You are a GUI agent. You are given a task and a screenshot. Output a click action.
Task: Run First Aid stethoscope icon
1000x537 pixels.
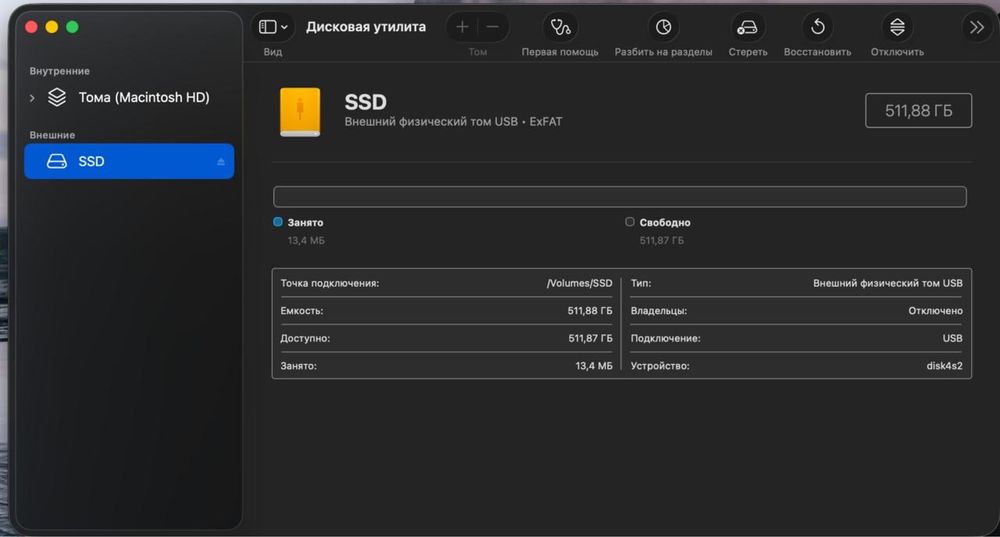[560, 27]
